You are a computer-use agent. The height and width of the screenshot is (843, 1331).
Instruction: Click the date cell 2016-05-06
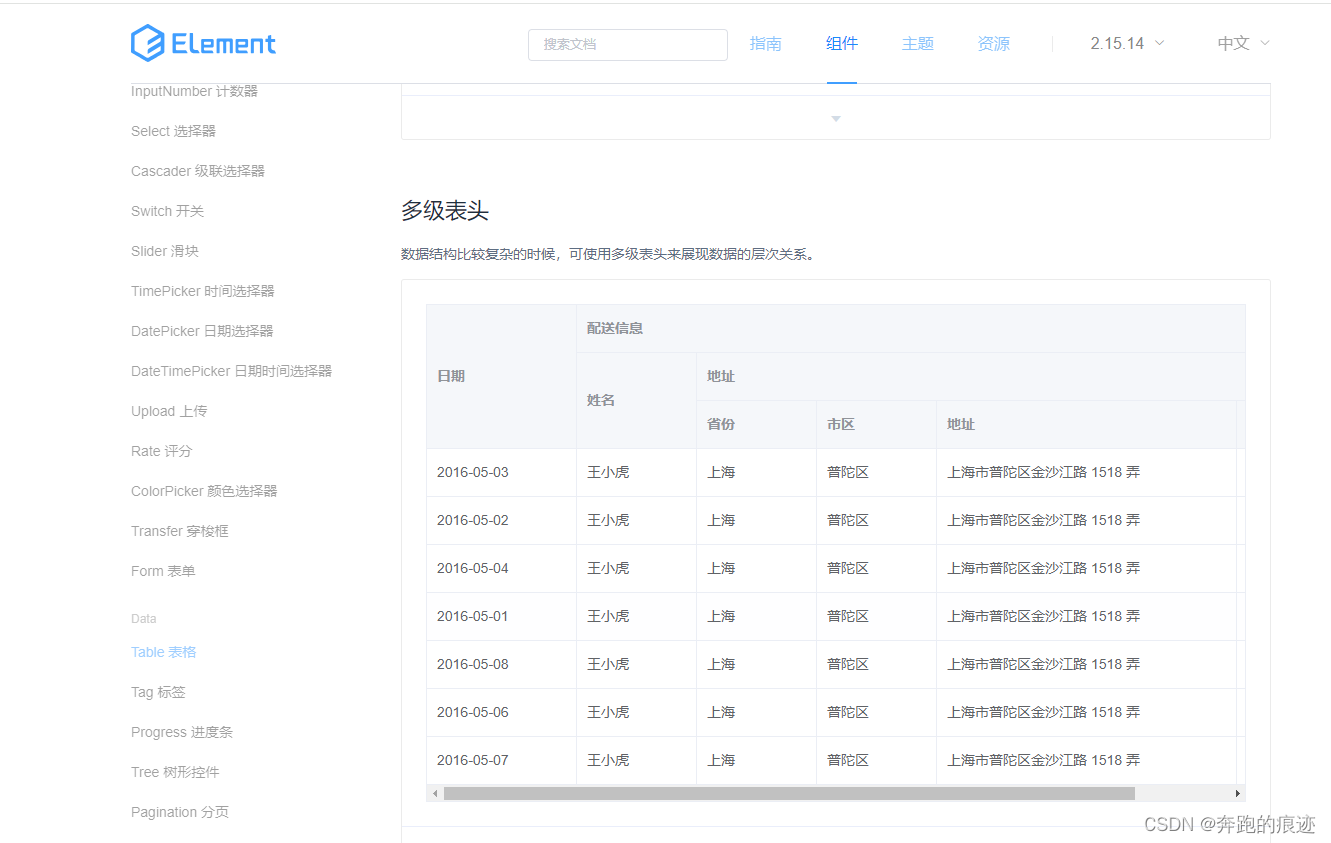501,712
